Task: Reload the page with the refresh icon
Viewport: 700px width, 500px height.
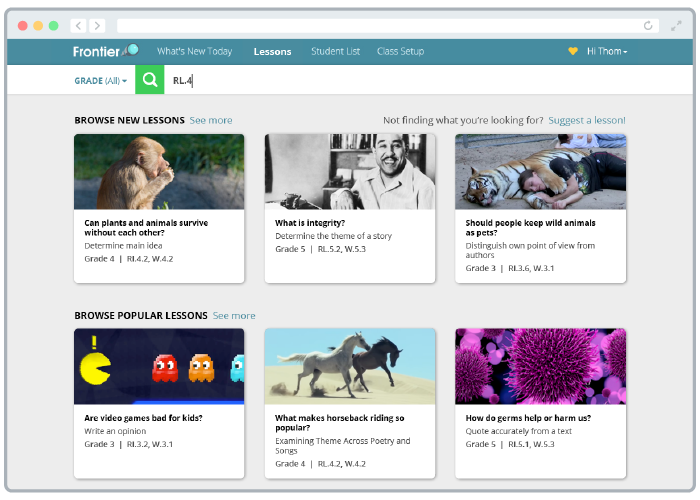Action: click(x=648, y=25)
